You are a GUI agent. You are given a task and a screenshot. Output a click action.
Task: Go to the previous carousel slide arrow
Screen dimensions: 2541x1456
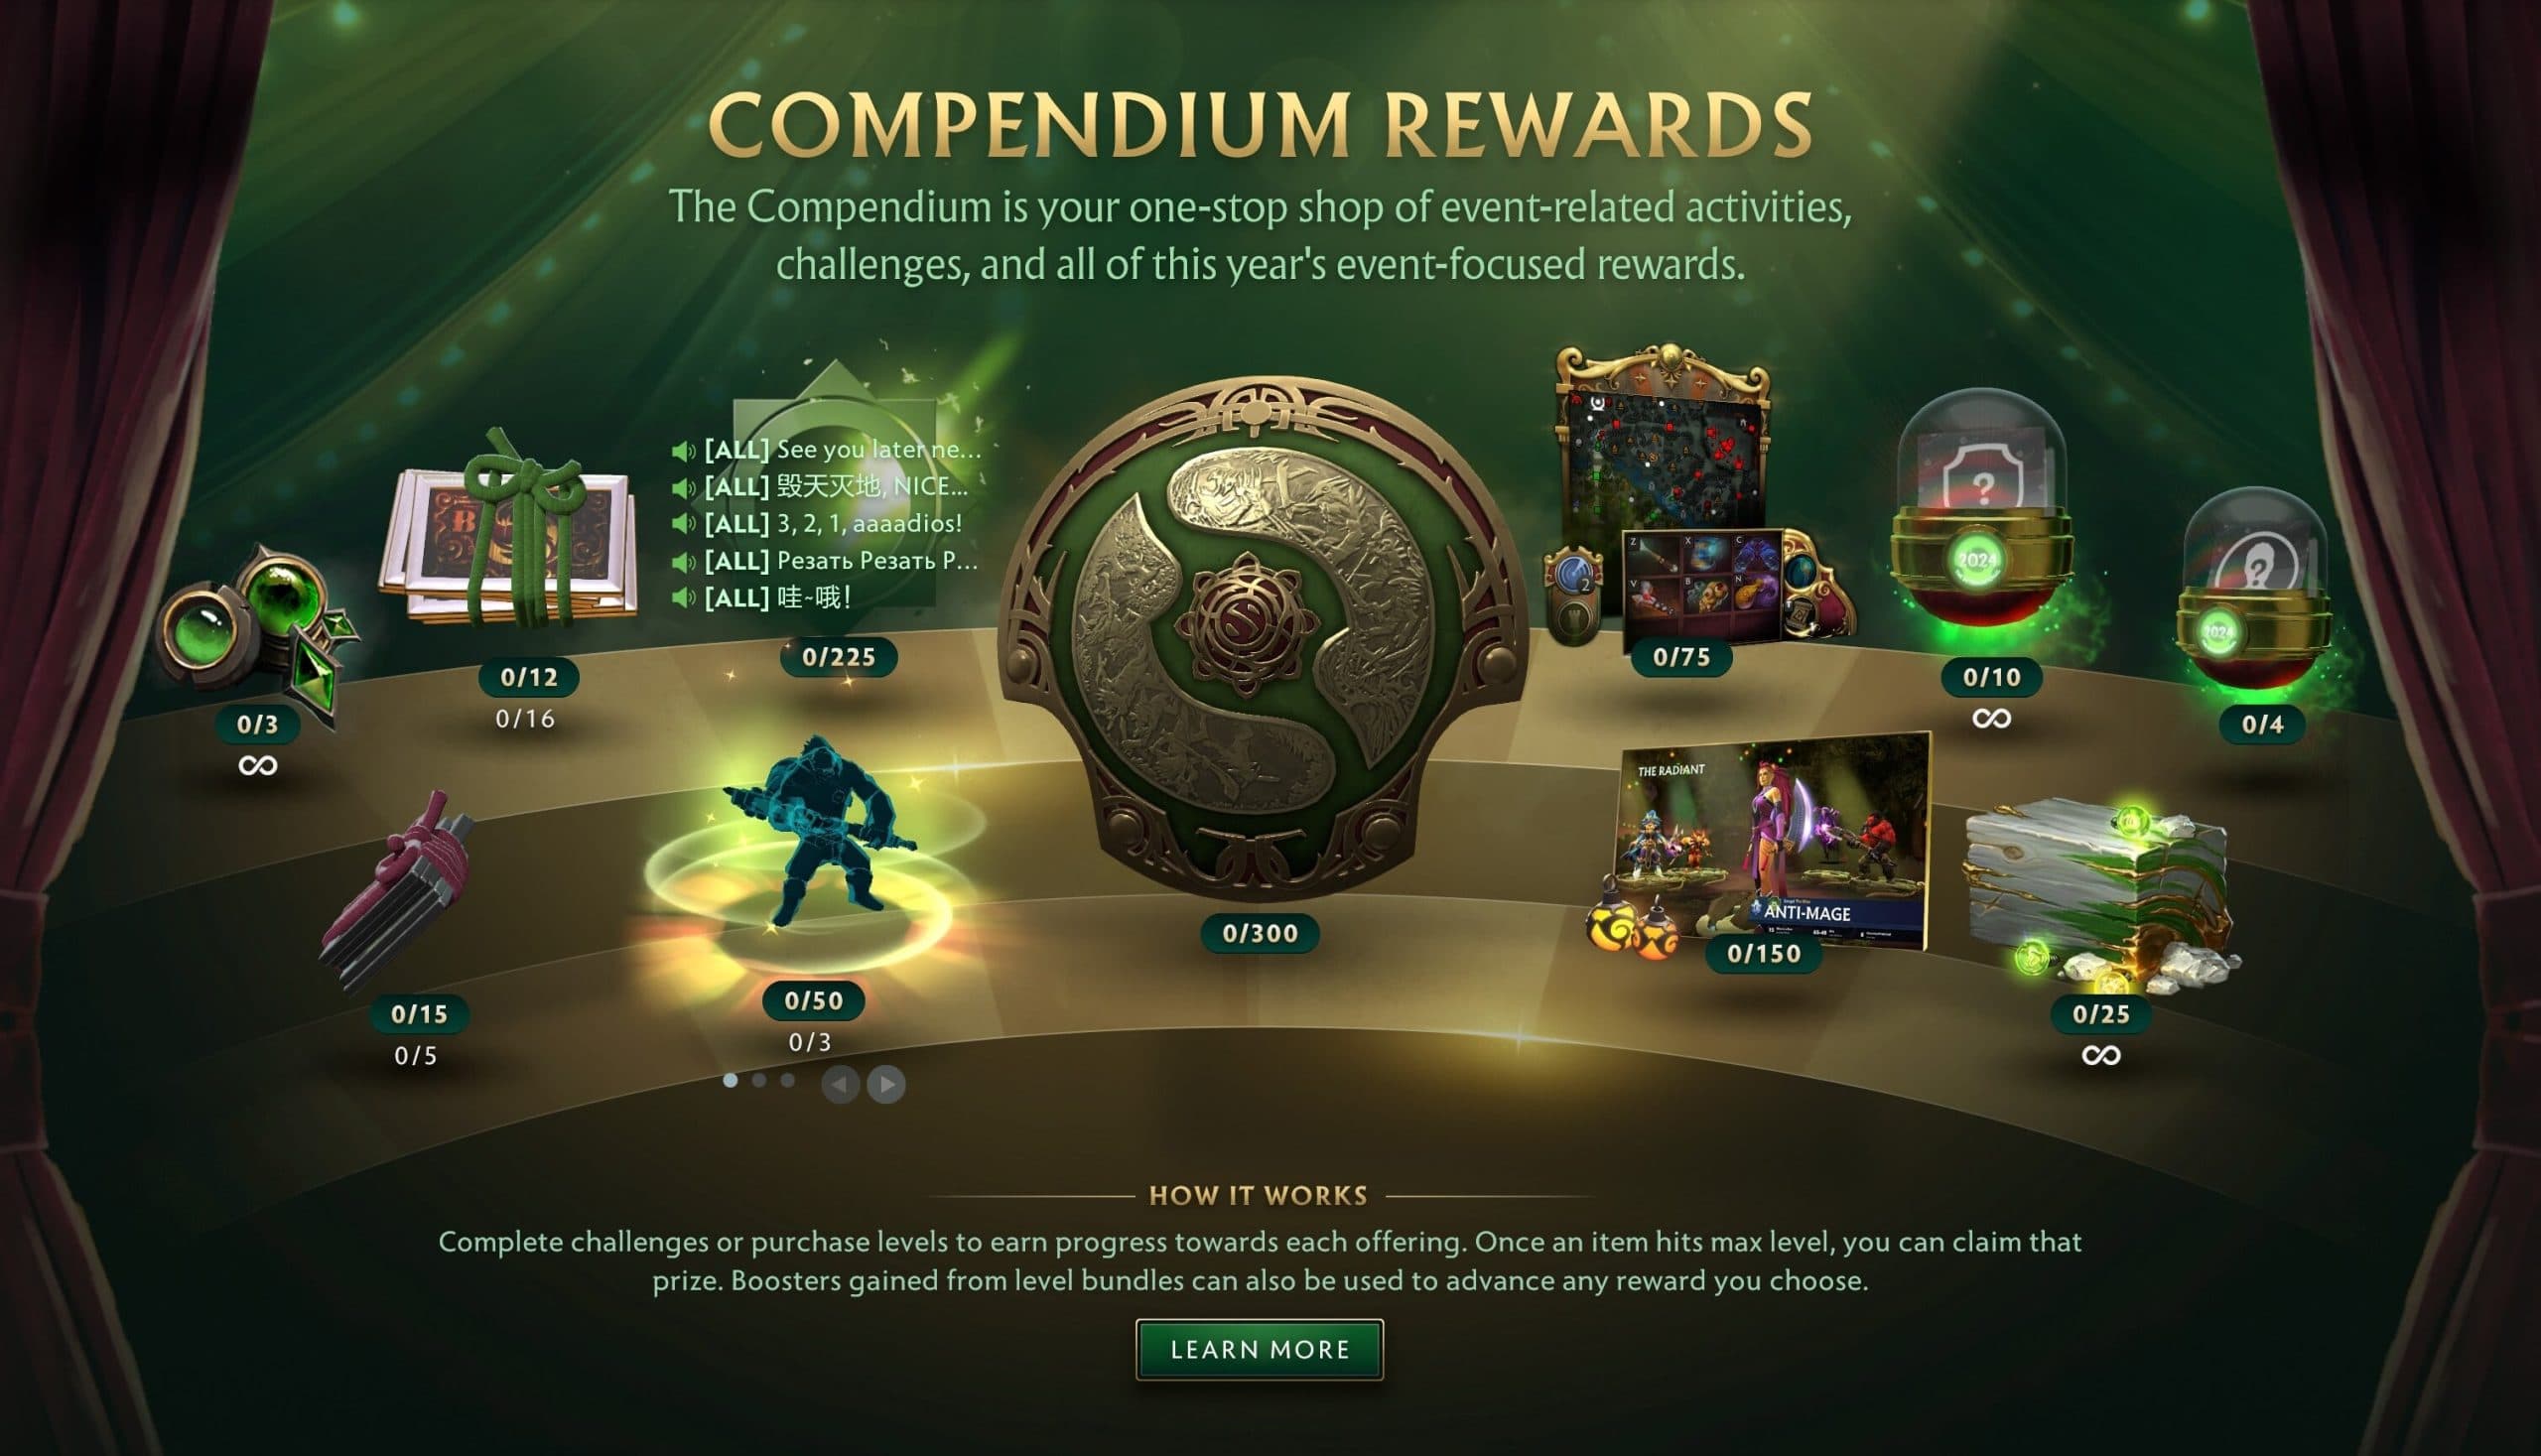point(840,1084)
